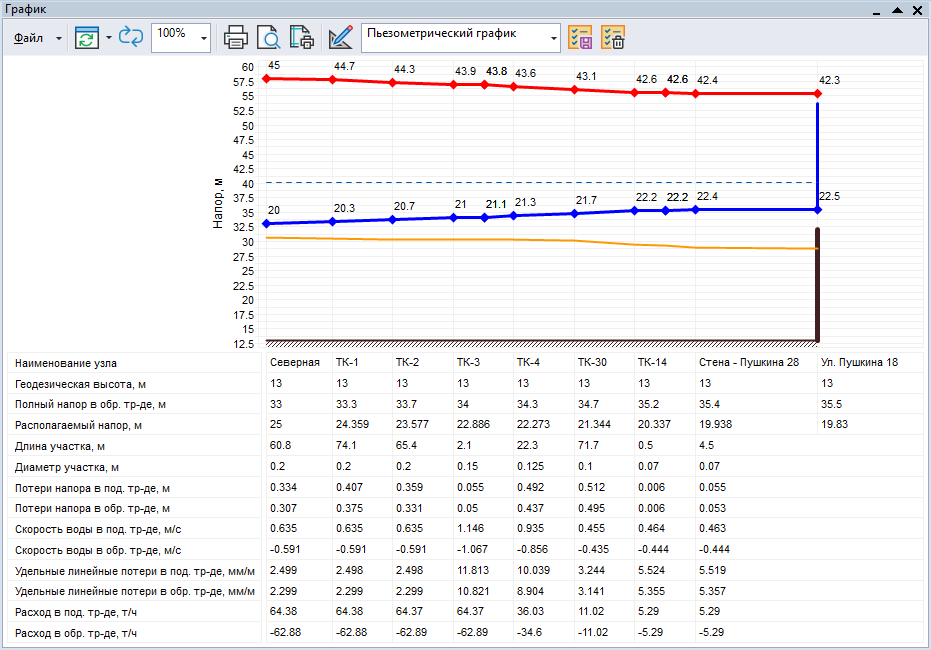Image resolution: width=931 pixels, height=650 pixels.
Task: Pin the График panel with up arrow
Action: (x=898, y=9)
